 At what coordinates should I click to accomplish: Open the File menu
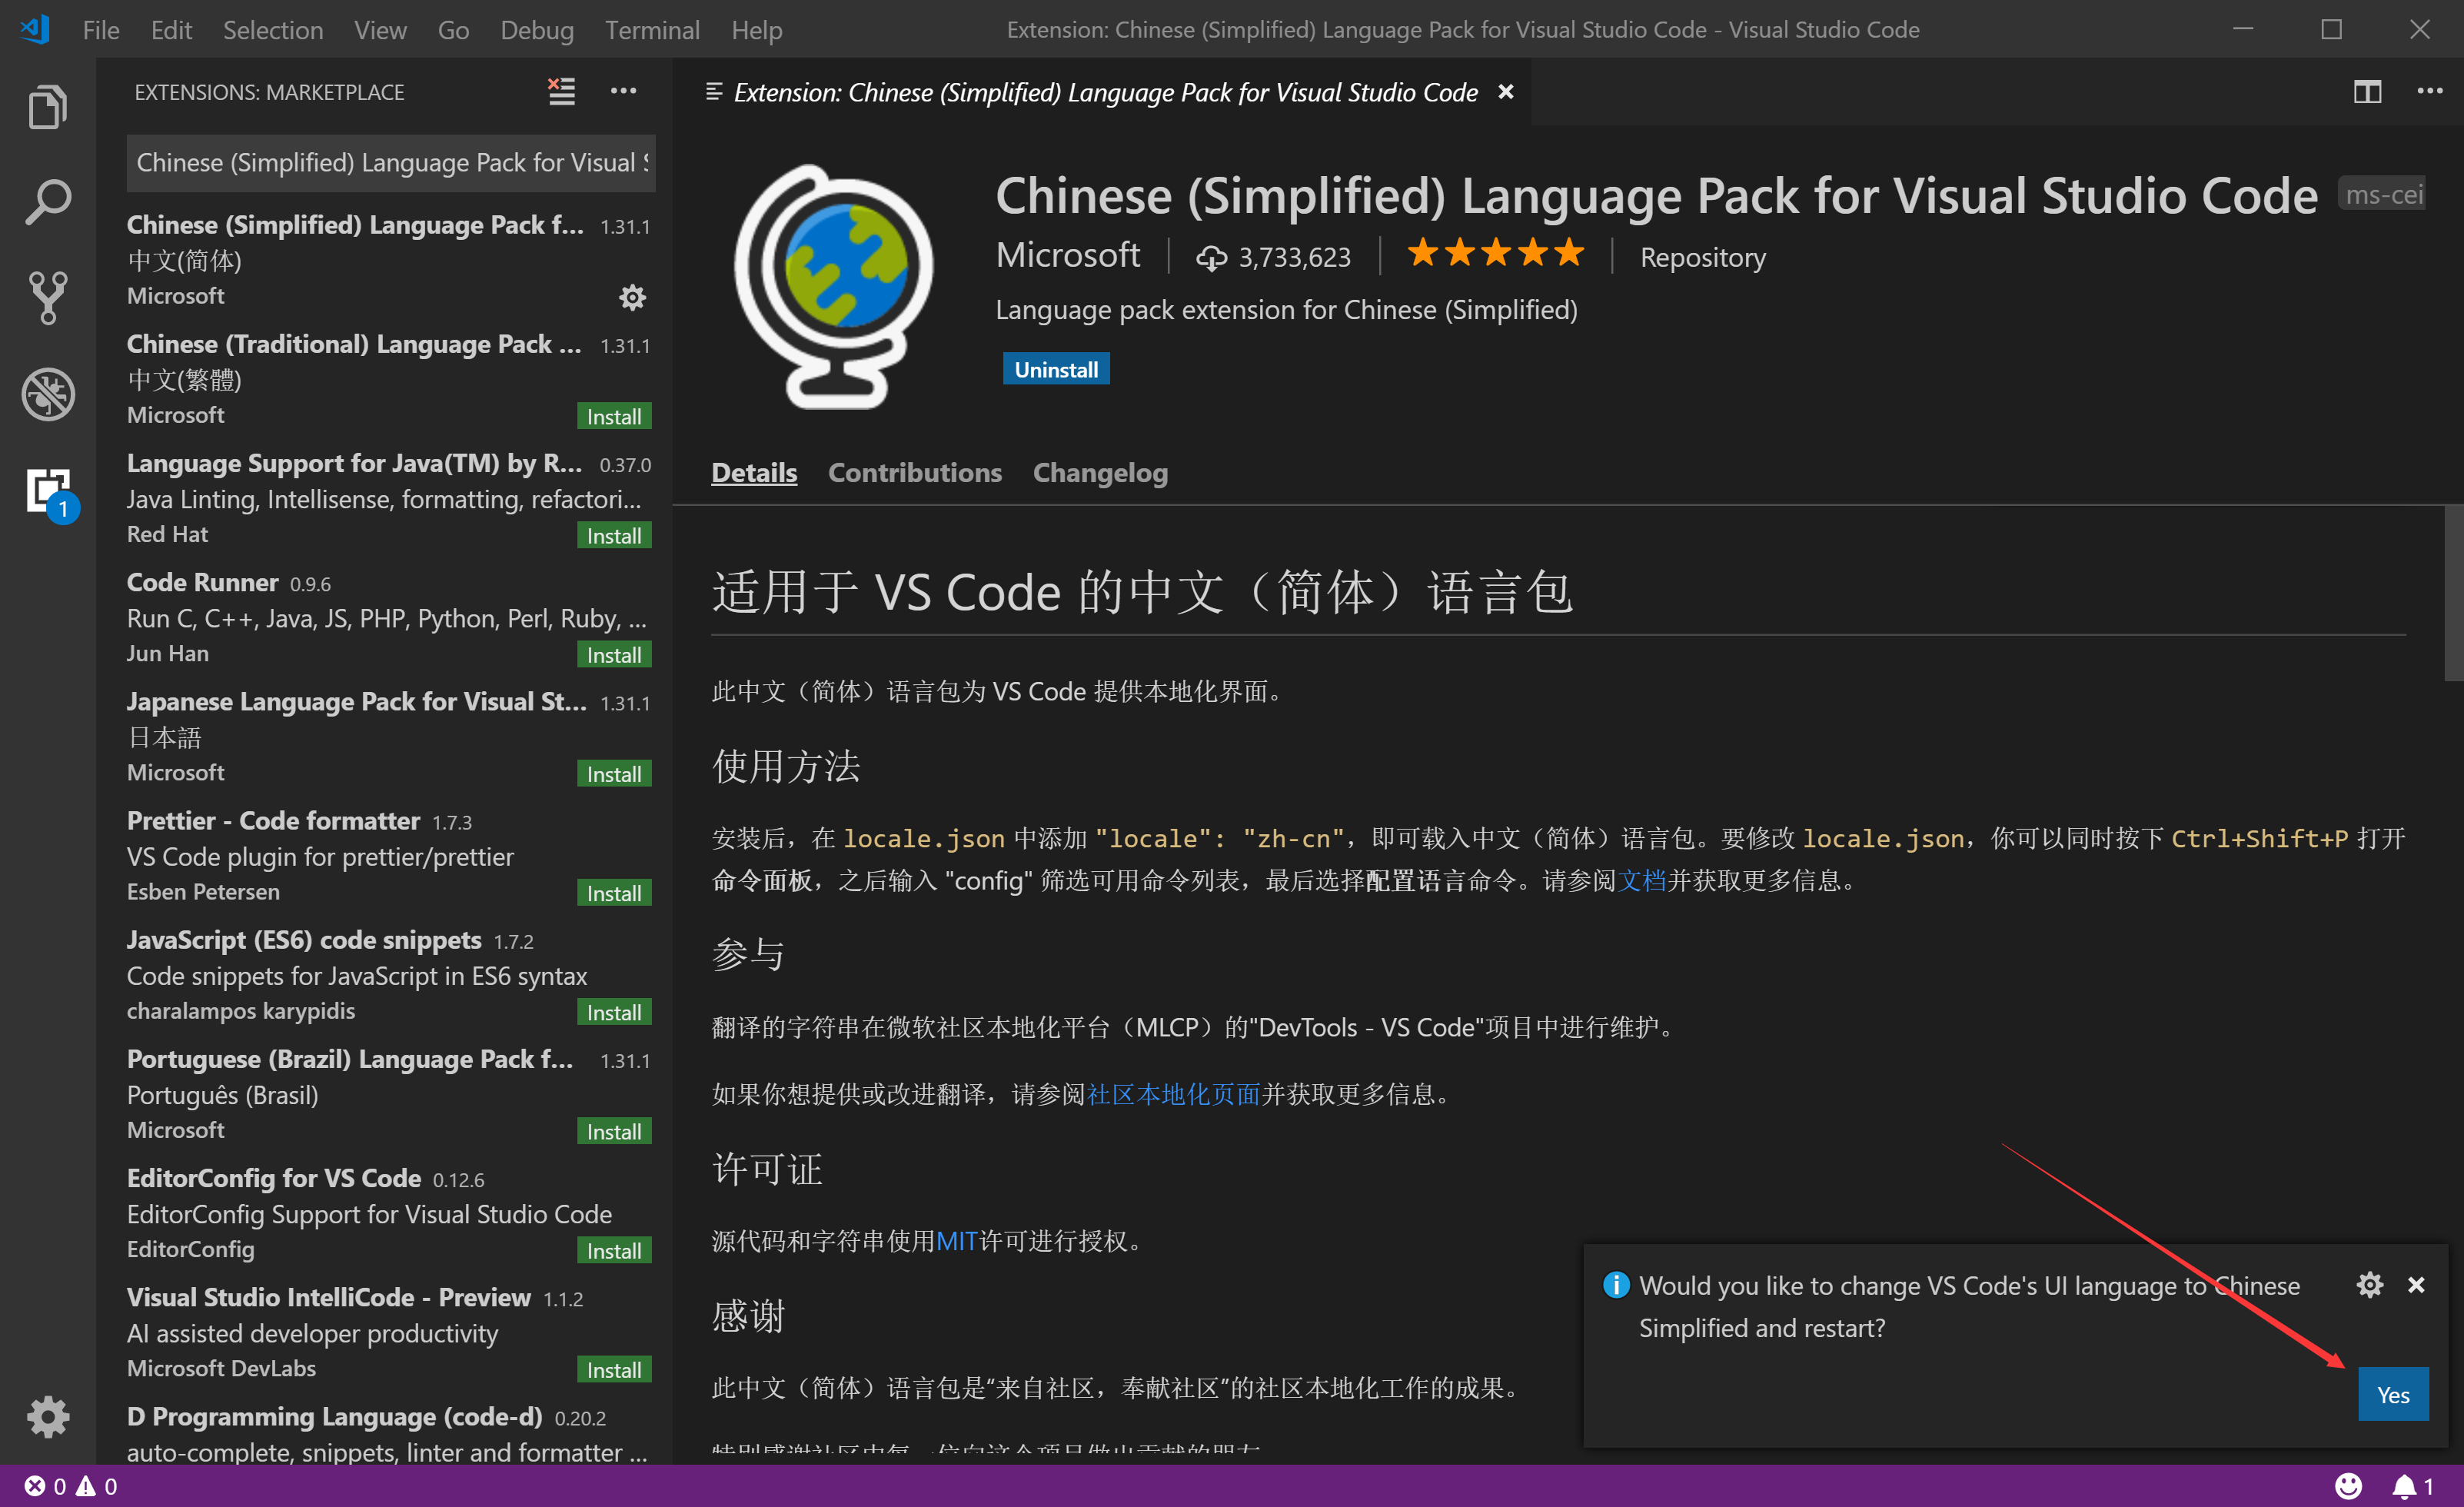pyautogui.click(x=101, y=30)
